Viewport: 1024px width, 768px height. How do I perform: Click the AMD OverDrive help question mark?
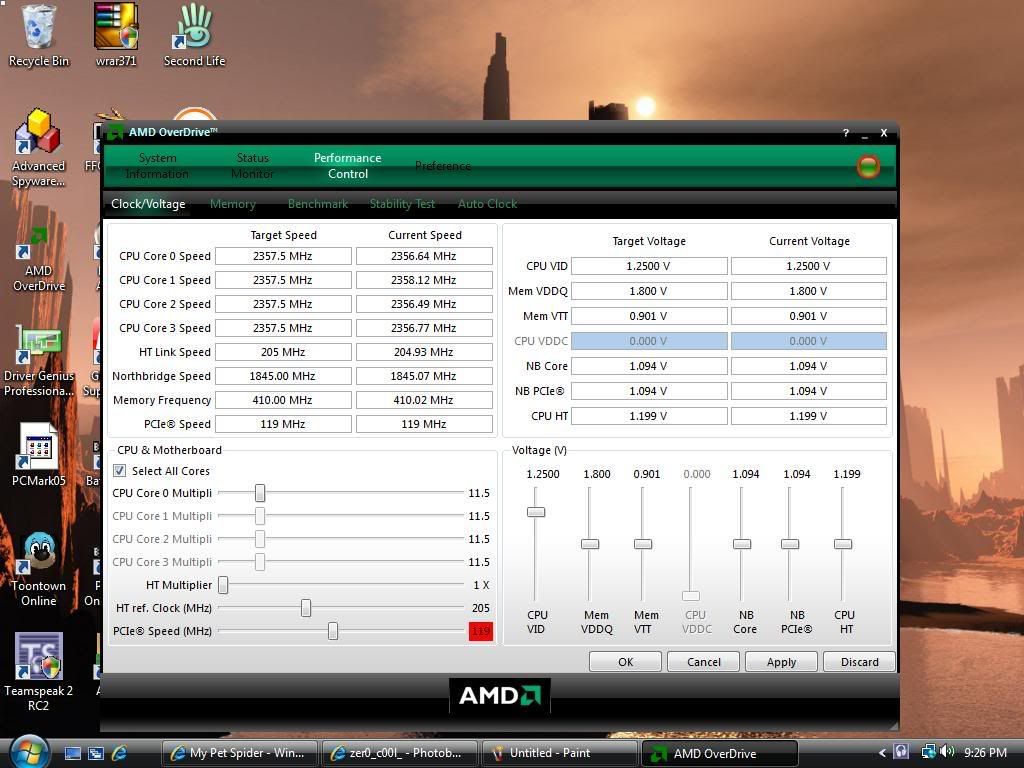(846, 133)
